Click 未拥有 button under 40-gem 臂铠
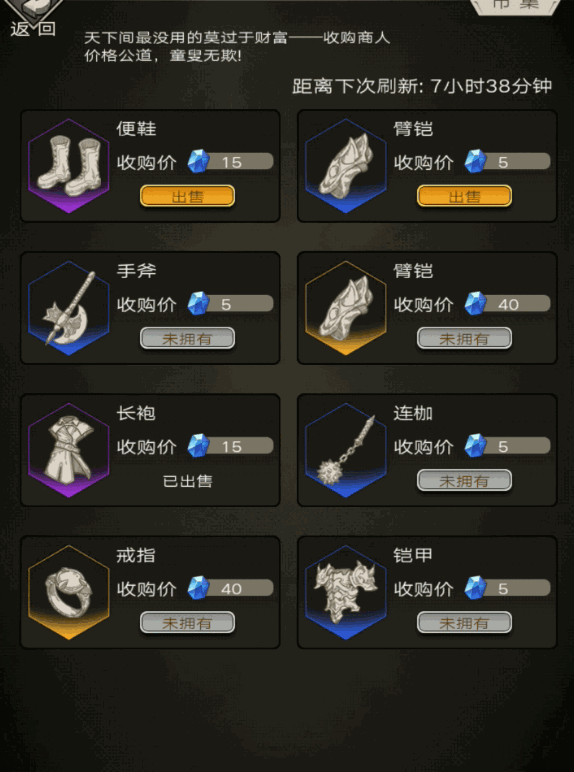 coord(464,338)
